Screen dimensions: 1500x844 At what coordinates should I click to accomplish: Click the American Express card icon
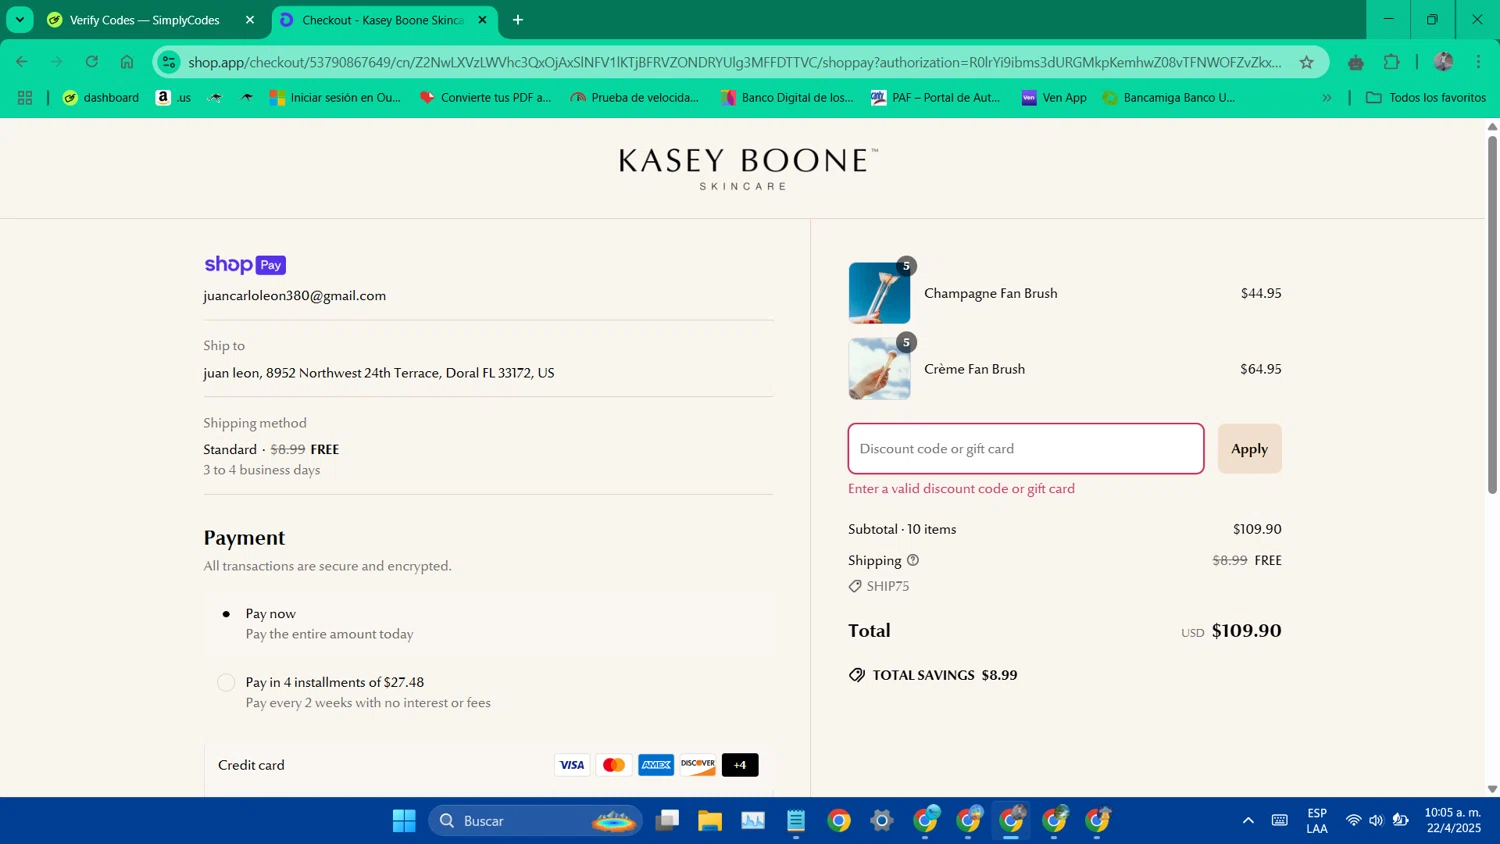coord(656,765)
